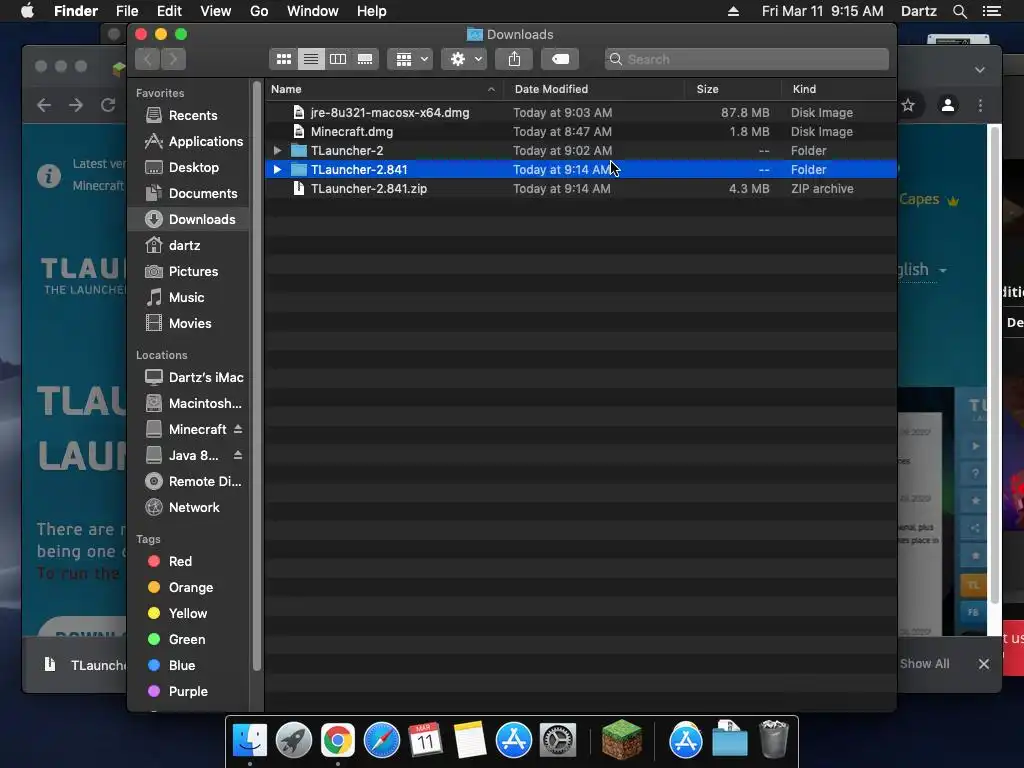1024x768 pixels.
Task: Sort by Size column header
Action: 733,89
